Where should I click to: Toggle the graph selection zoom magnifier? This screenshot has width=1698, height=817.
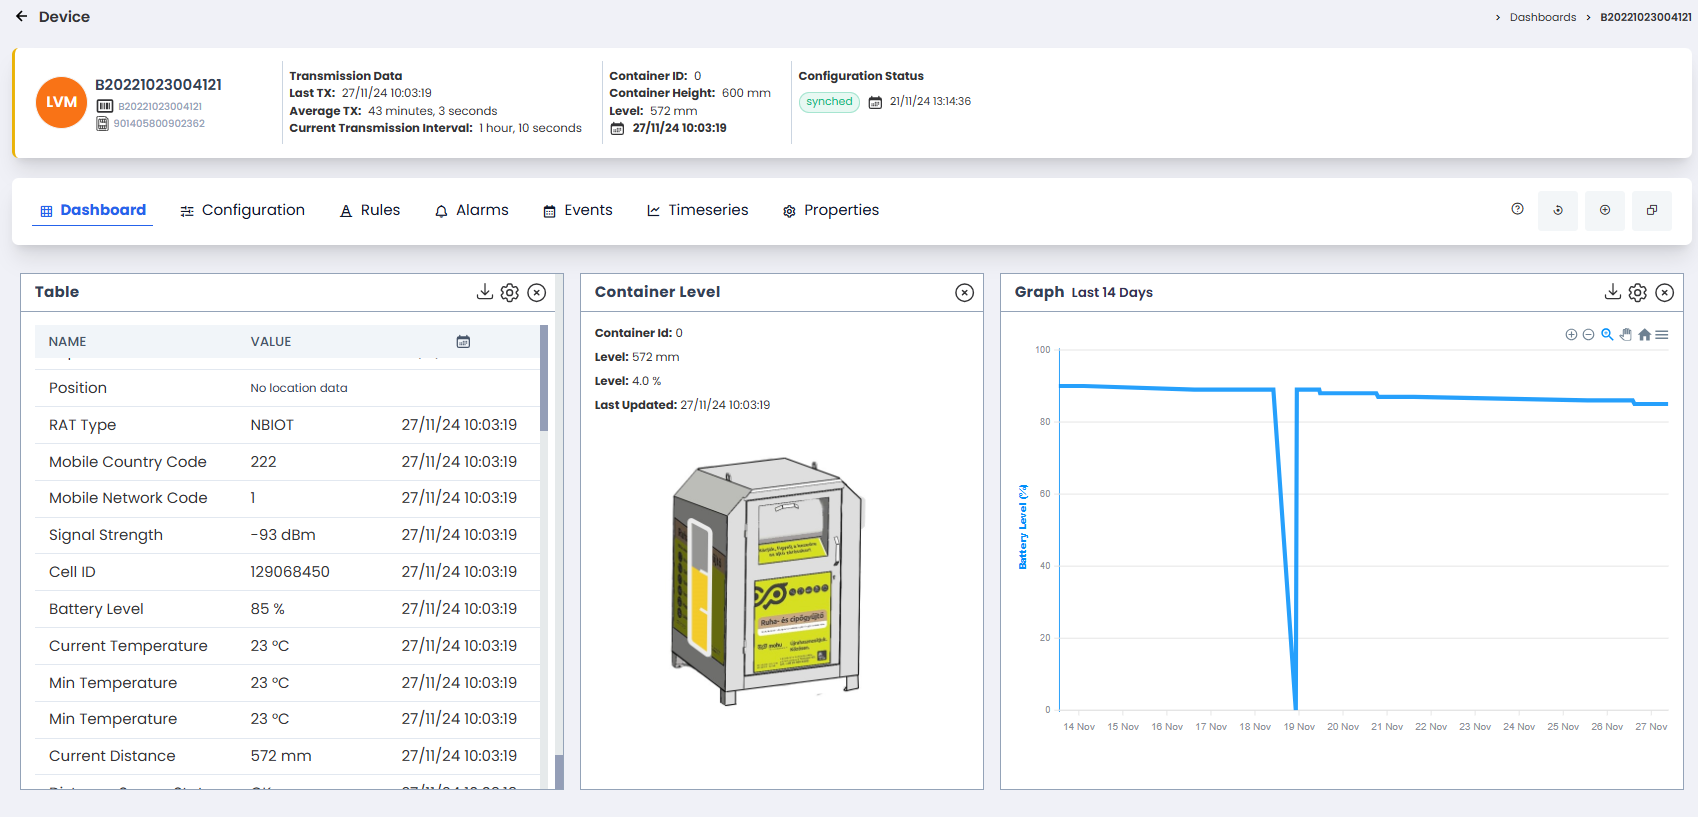tap(1607, 335)
